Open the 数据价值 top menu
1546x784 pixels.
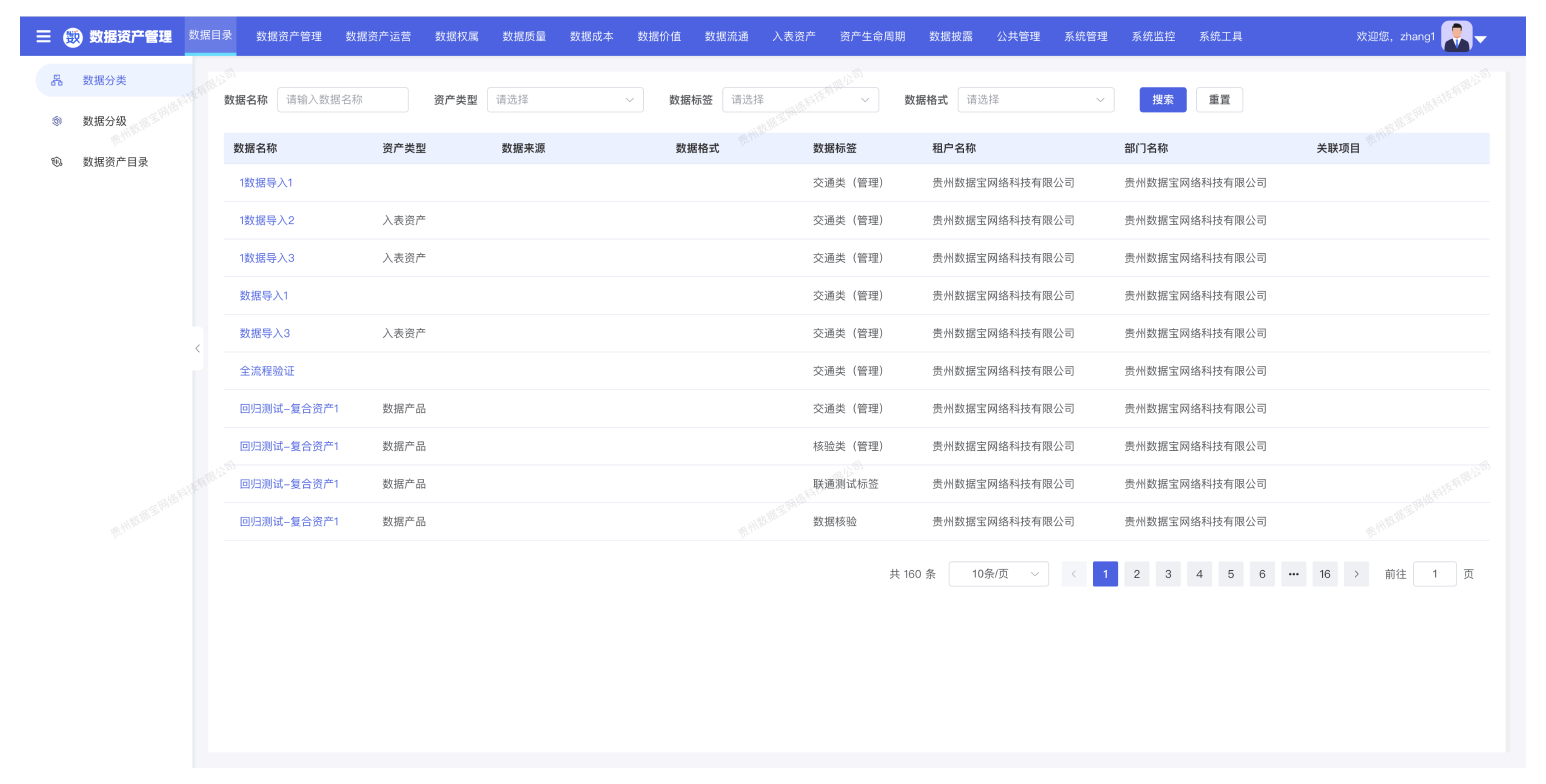(659, 37)
